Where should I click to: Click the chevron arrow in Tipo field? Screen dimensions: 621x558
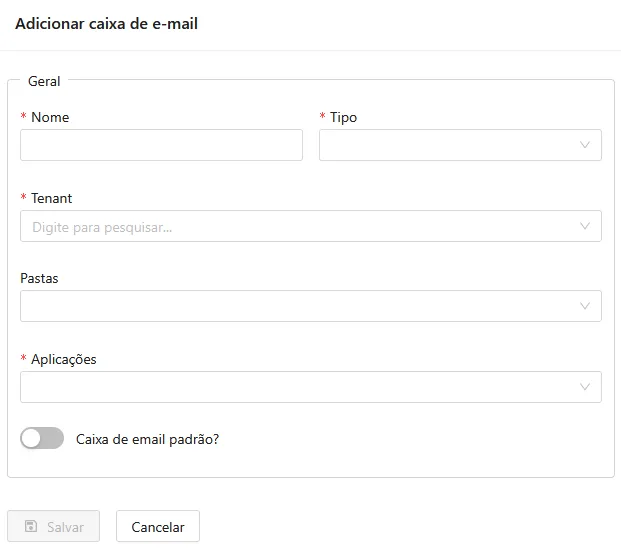(585, 145)
